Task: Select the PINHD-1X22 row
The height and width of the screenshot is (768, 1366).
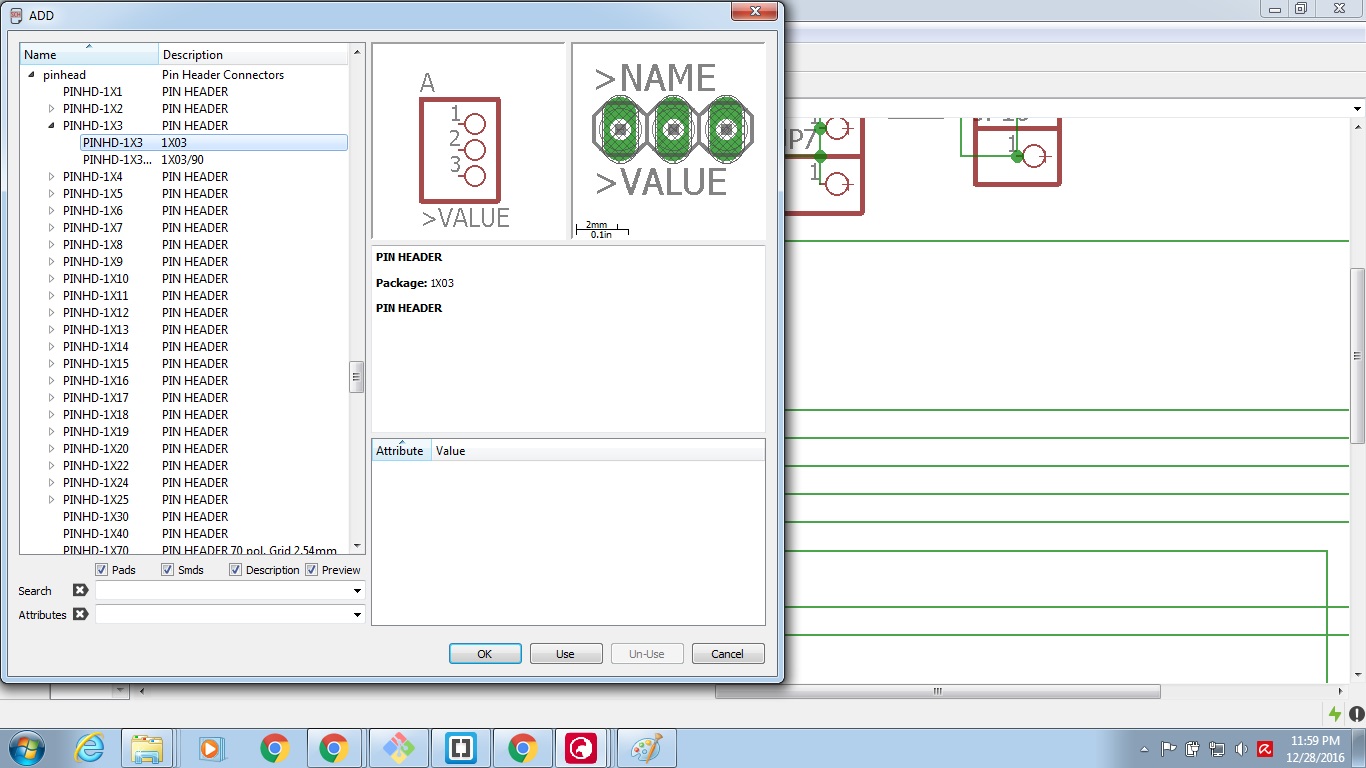Action: coord(184,466)
